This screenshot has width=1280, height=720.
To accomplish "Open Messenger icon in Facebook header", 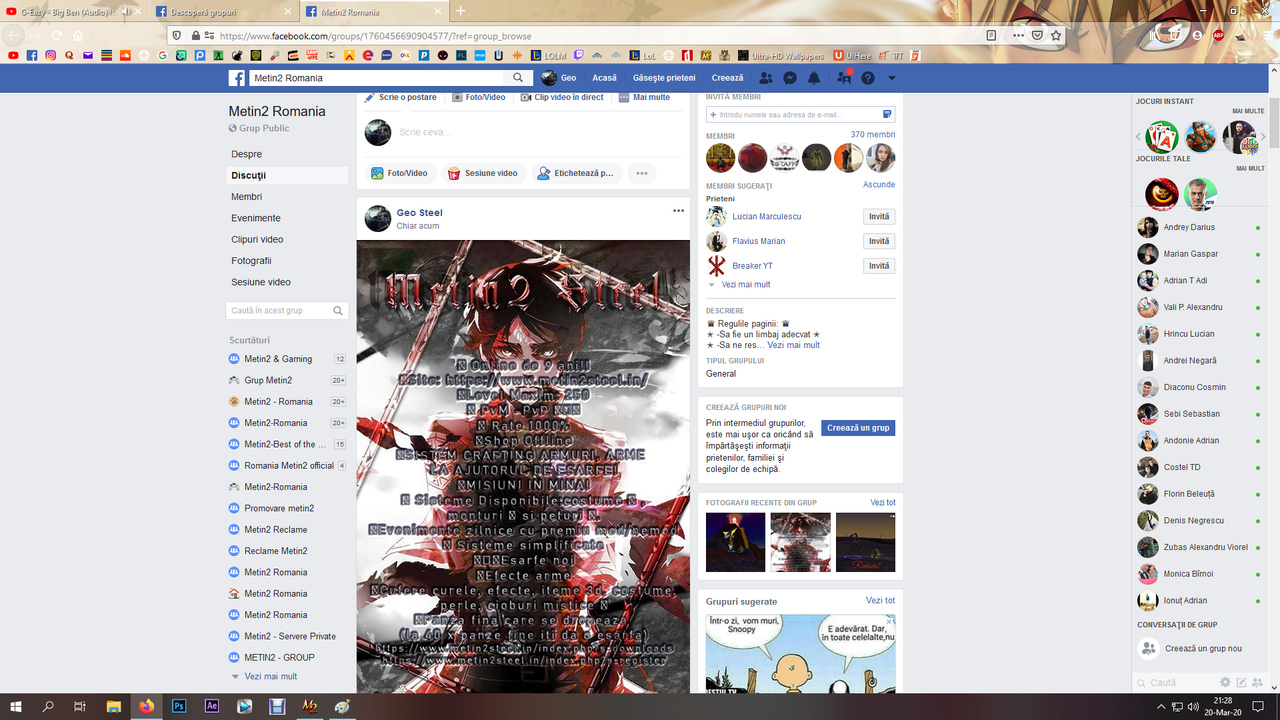I will click(x=790, y=78).
